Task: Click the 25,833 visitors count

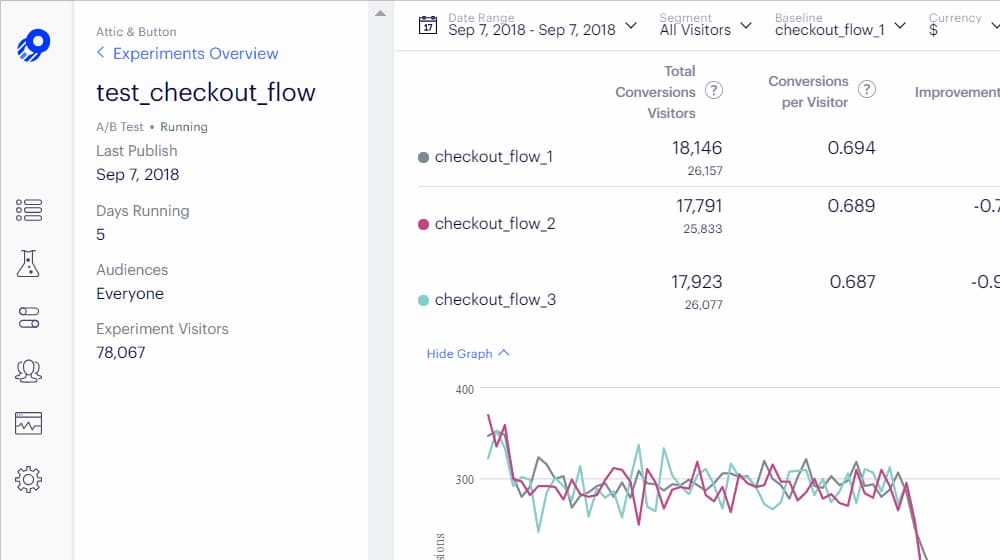Action: click(702, 229)
